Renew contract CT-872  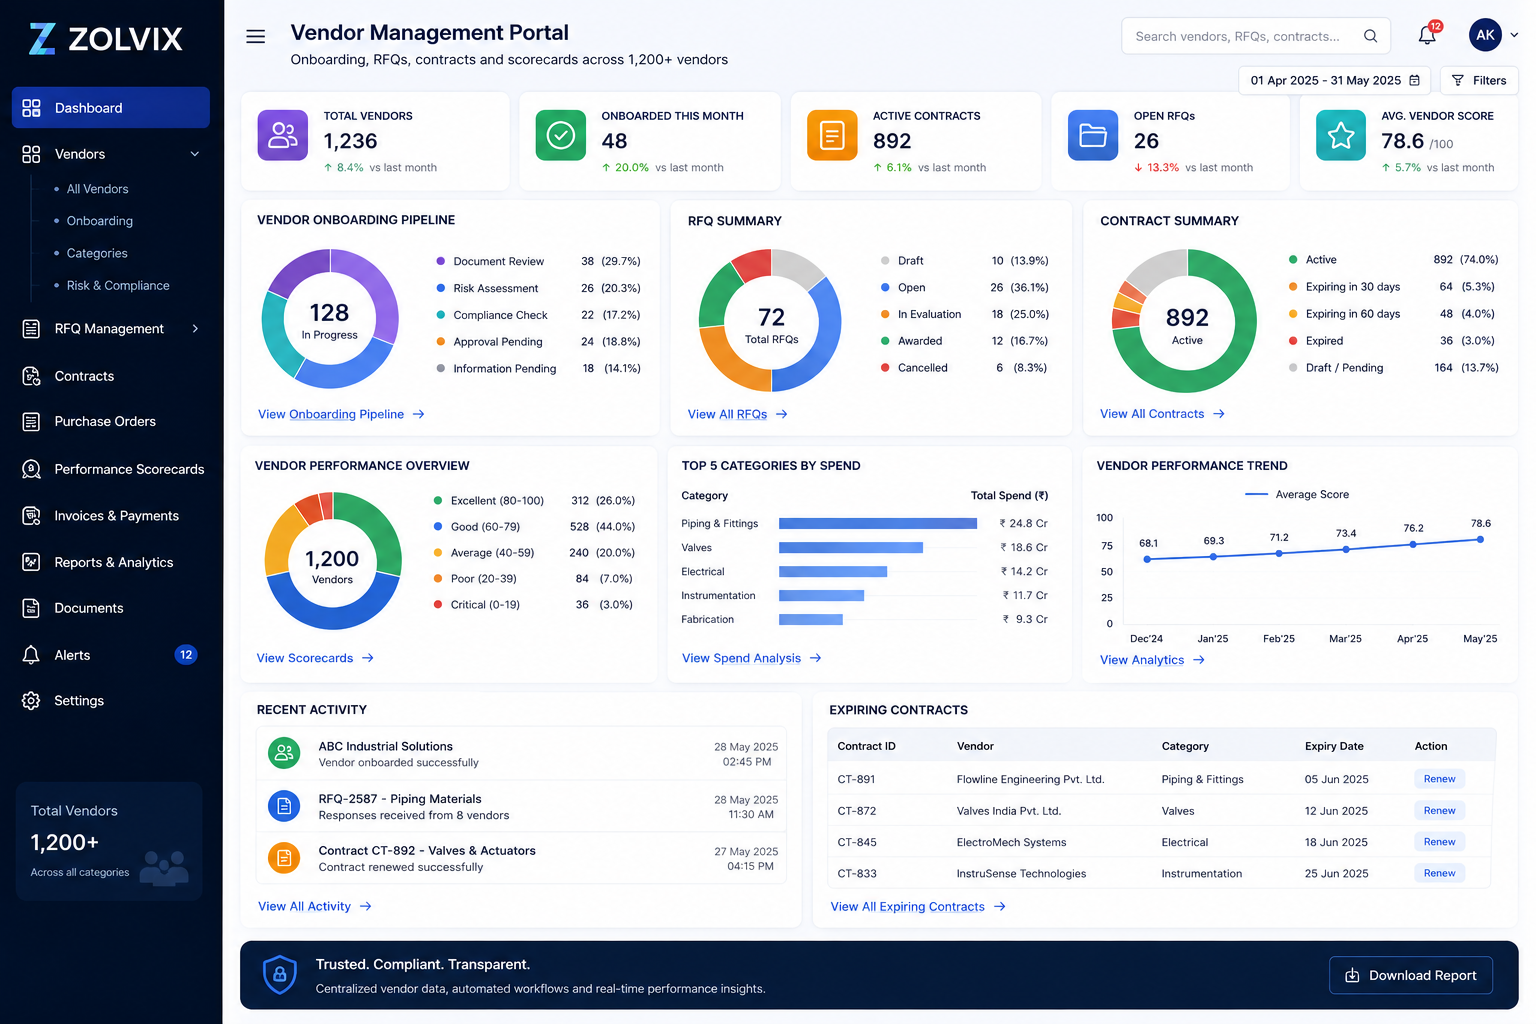pos(1439,811)
